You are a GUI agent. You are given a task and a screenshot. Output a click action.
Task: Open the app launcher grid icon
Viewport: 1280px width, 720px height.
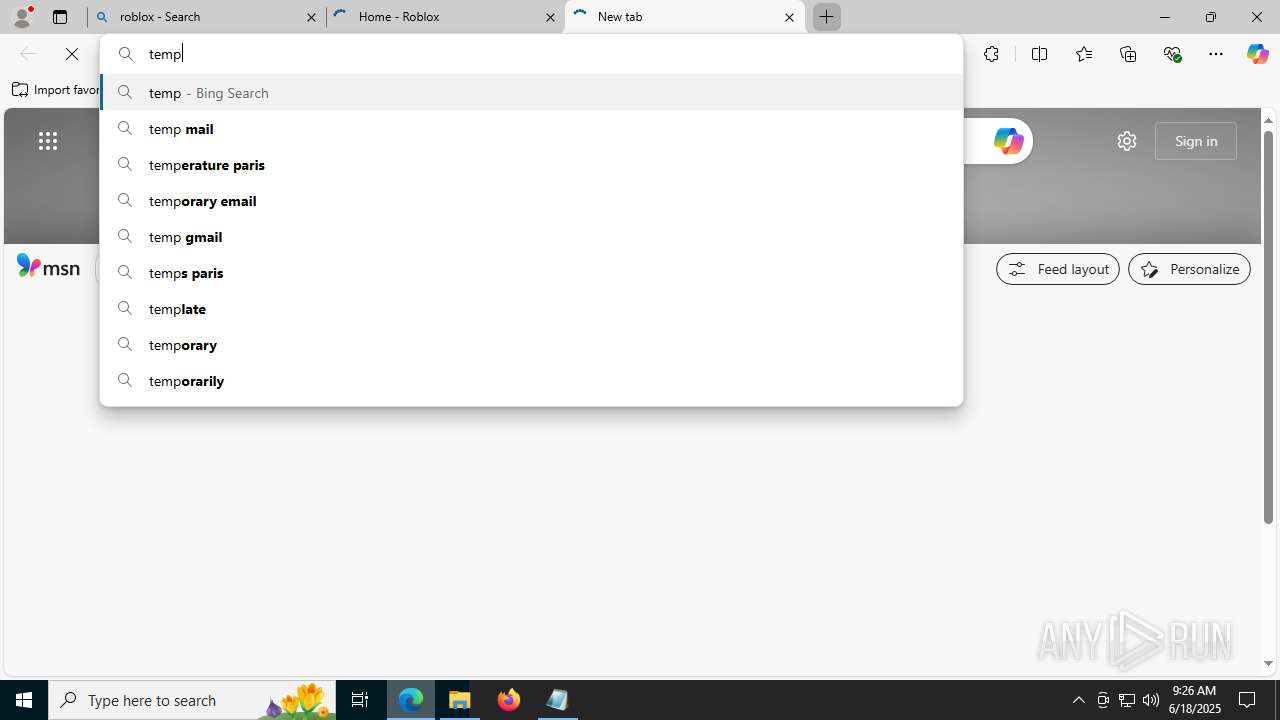pyautogui.click(x=47, y=141)
